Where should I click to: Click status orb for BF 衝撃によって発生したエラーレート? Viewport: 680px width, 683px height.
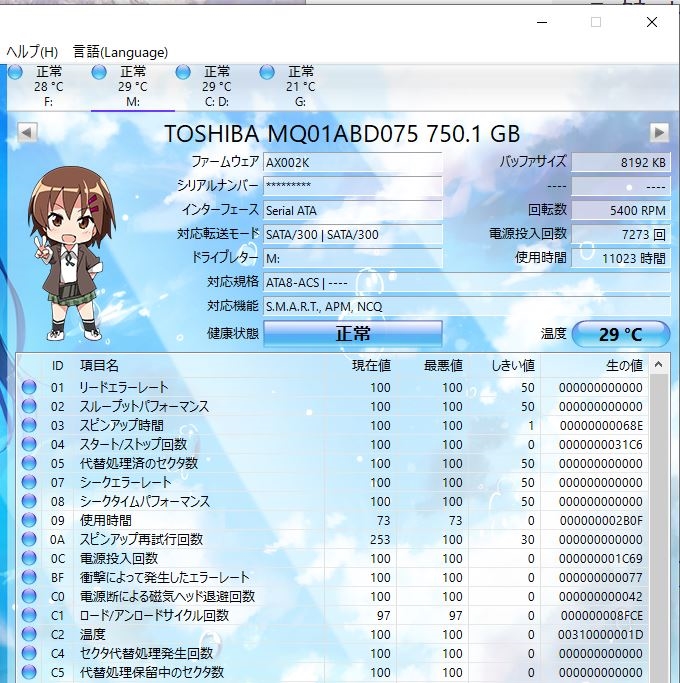pos(29,577)
